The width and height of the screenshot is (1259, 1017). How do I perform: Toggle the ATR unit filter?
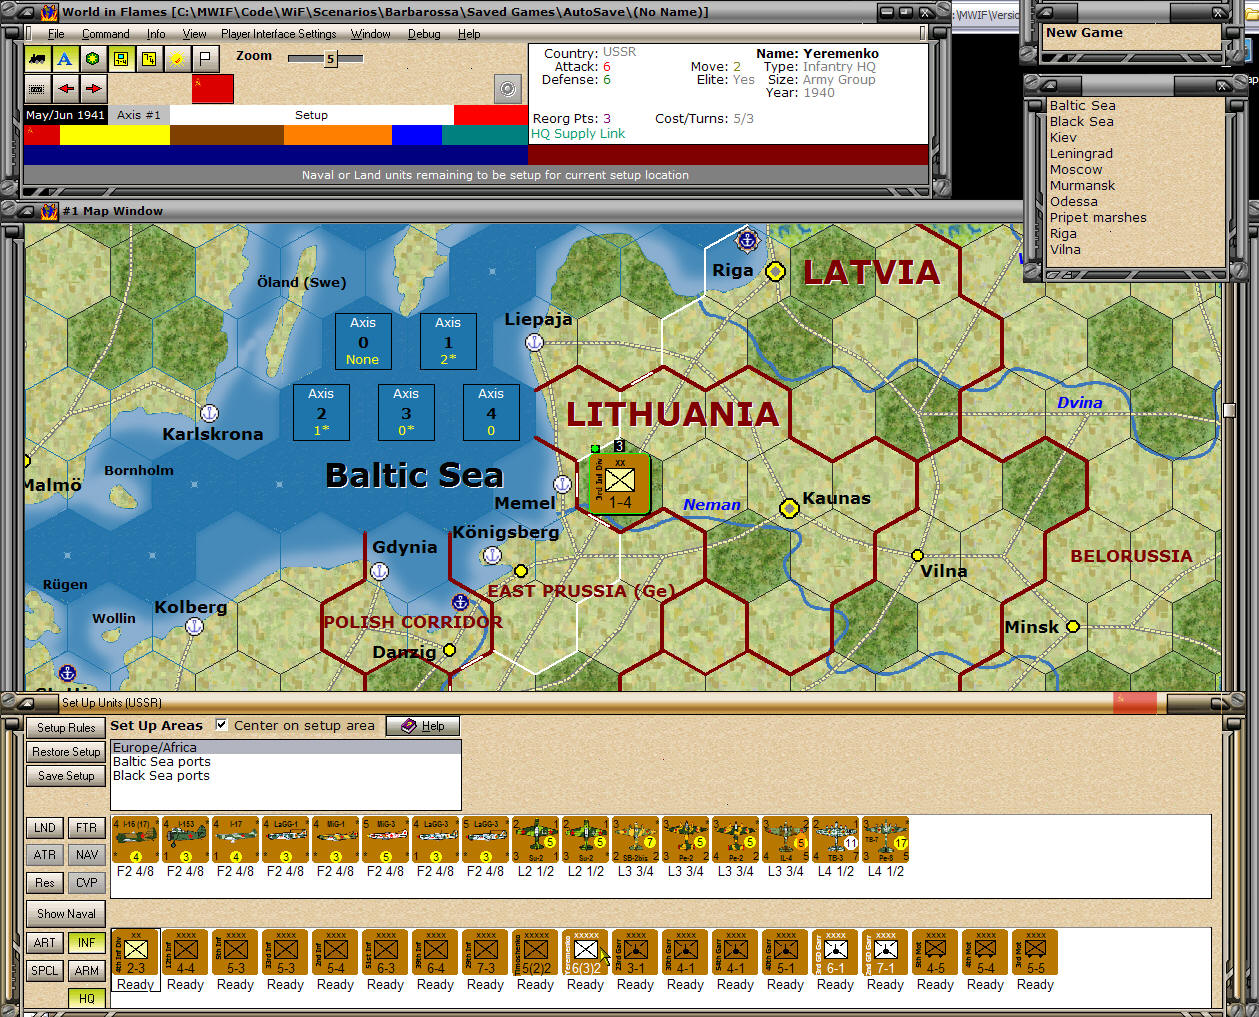pos(45,855)
